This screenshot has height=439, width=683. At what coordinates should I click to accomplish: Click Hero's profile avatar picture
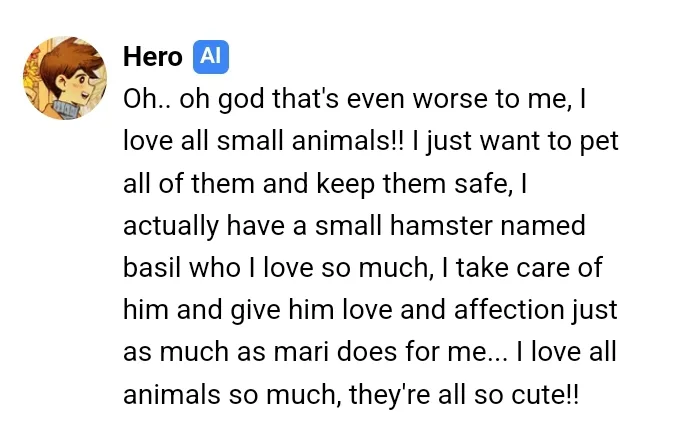64,77
